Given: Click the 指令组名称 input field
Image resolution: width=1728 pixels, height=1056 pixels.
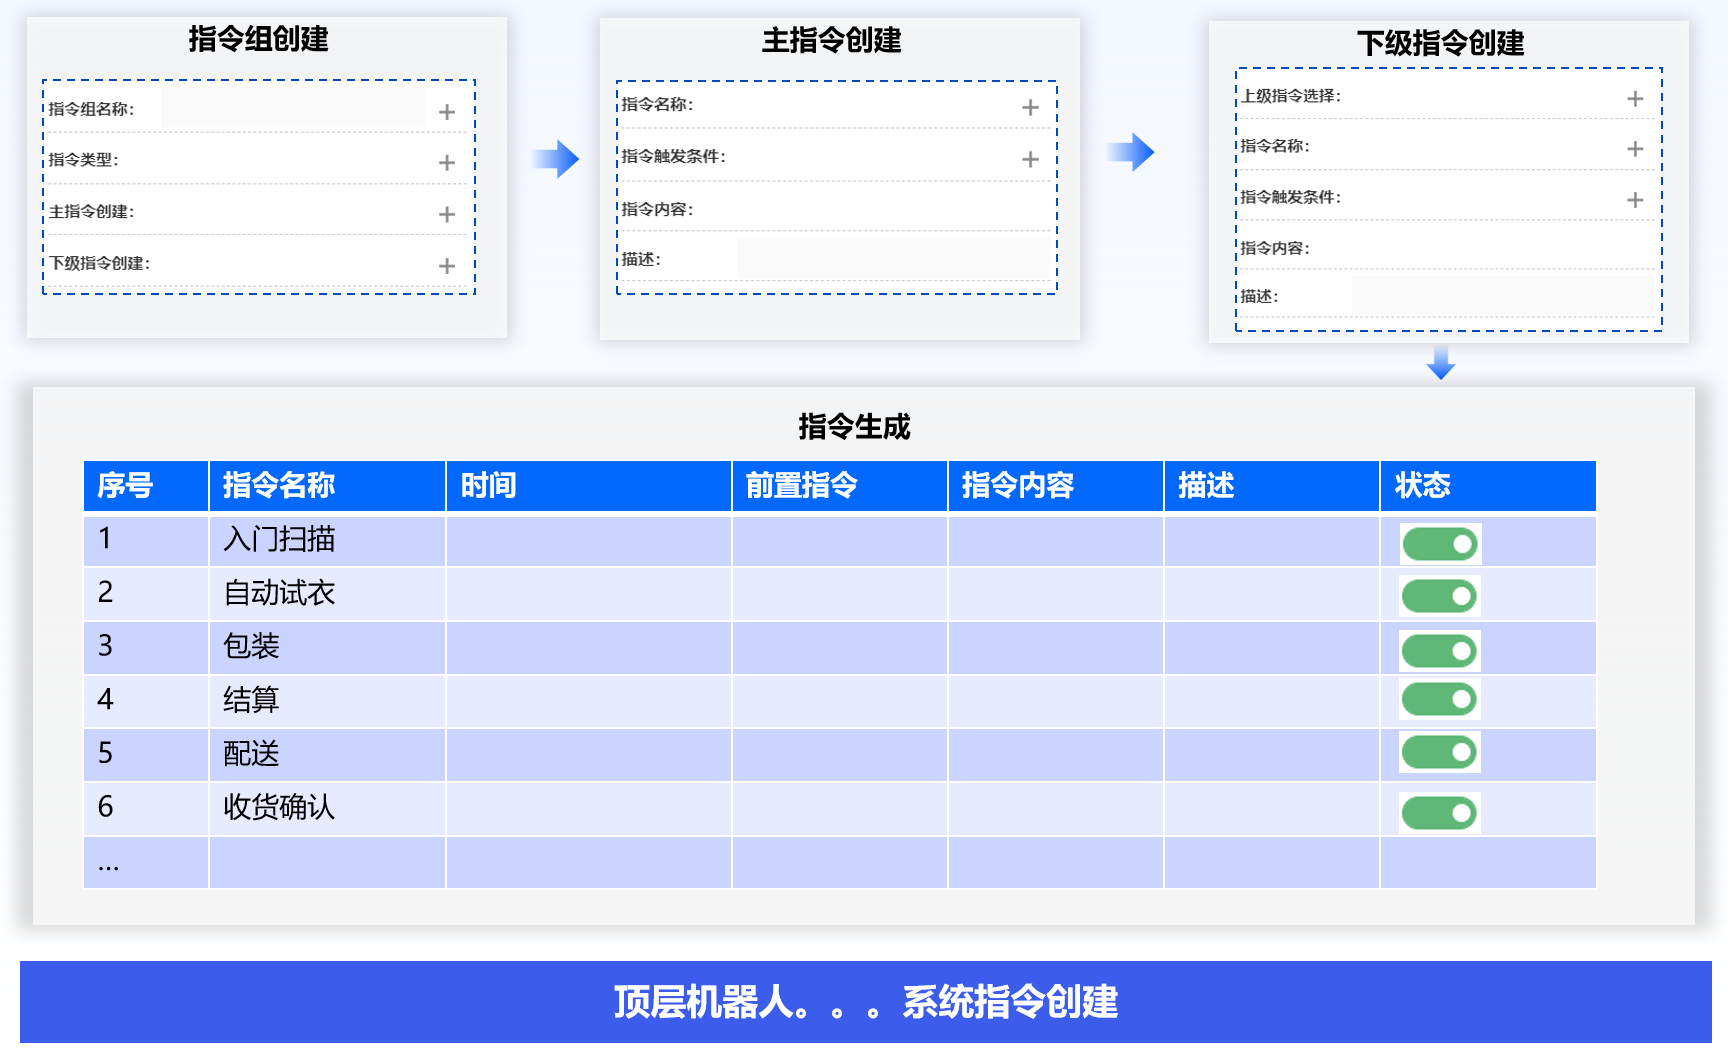Looking at the screenshot, I should [x=294, y=108].
